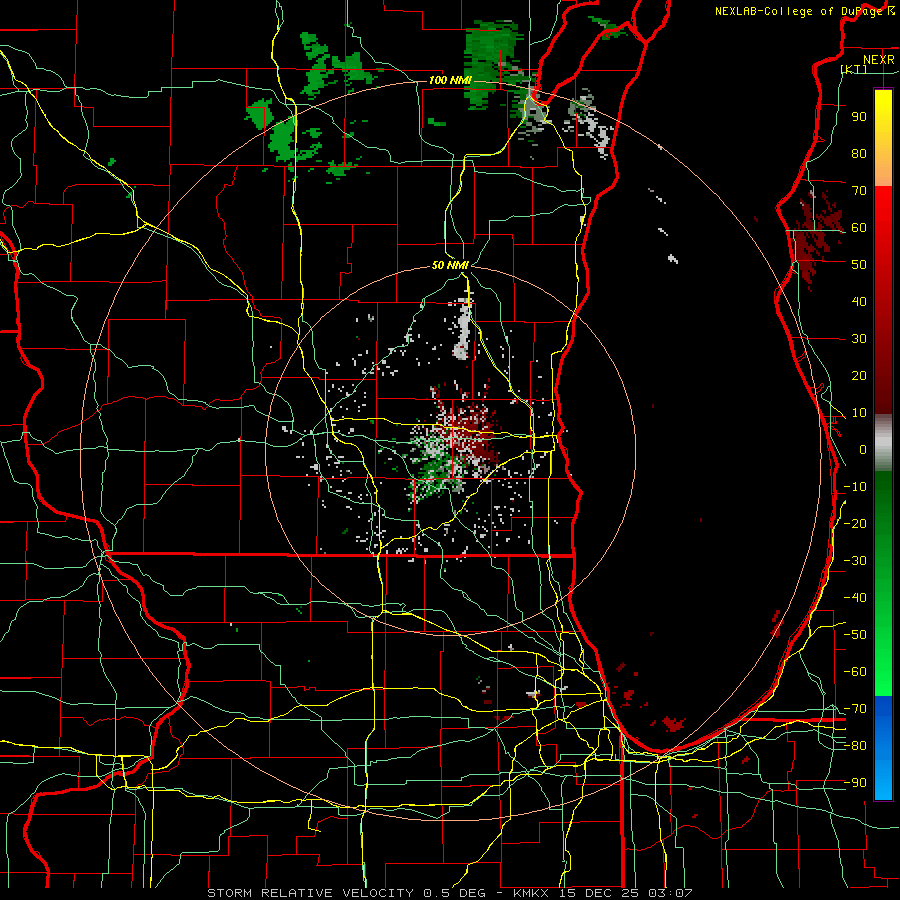Click the -30 value on velocity scale
This screenshot has width=900, height=900.
point(855,561)
